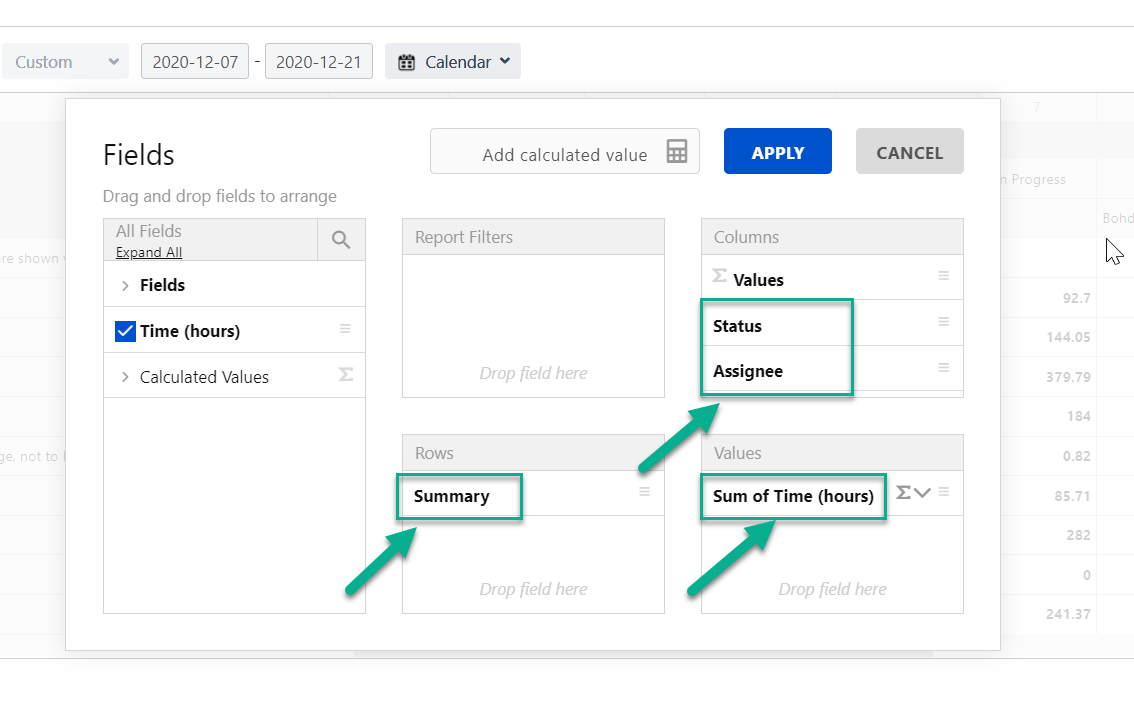Screen dimensions: 1134x711
Task: Click the drag handle next to Time (hours)
Action: [345, 329]
